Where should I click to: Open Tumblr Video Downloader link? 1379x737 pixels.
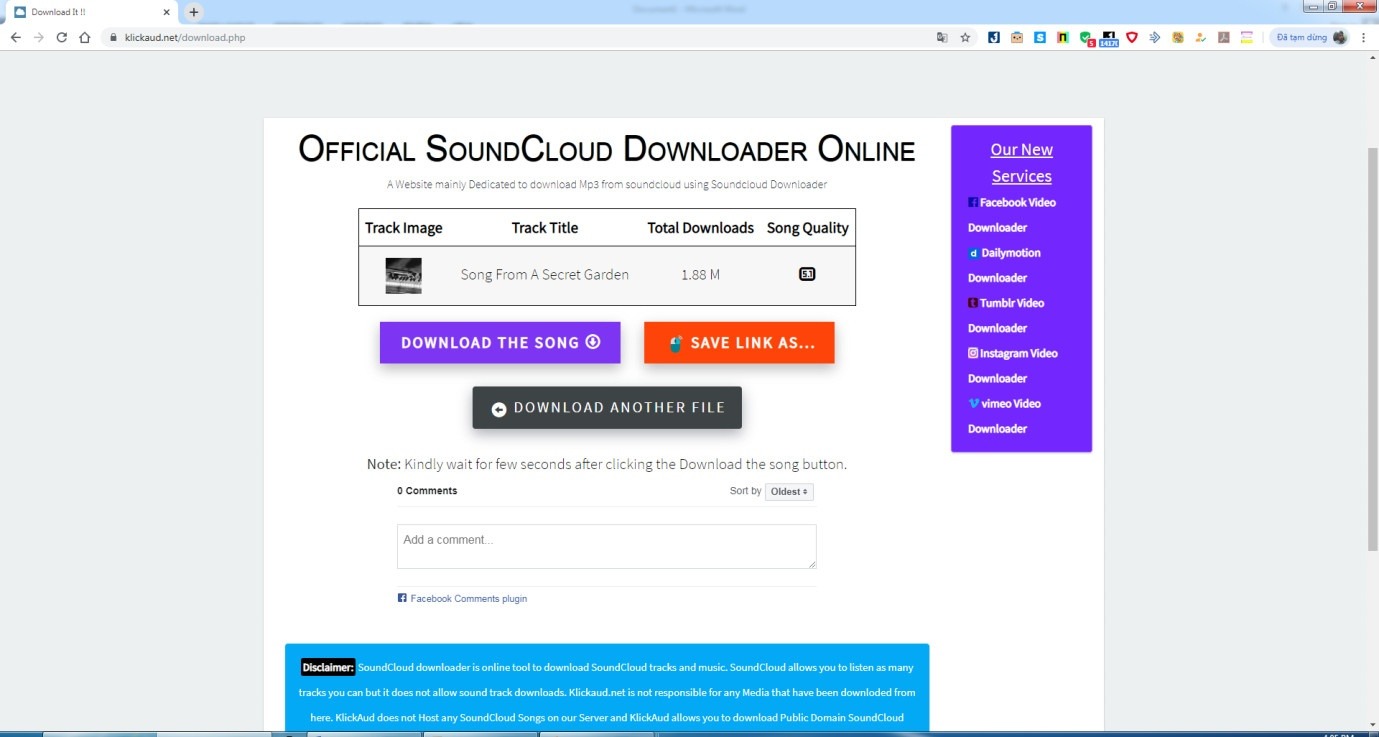[x=1006, y=315]
